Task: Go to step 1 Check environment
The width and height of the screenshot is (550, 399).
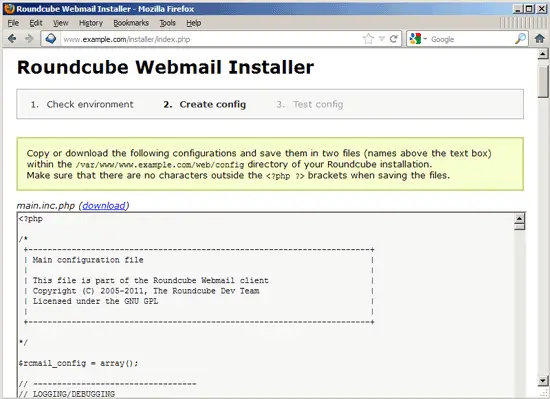Action: point(82,104)
